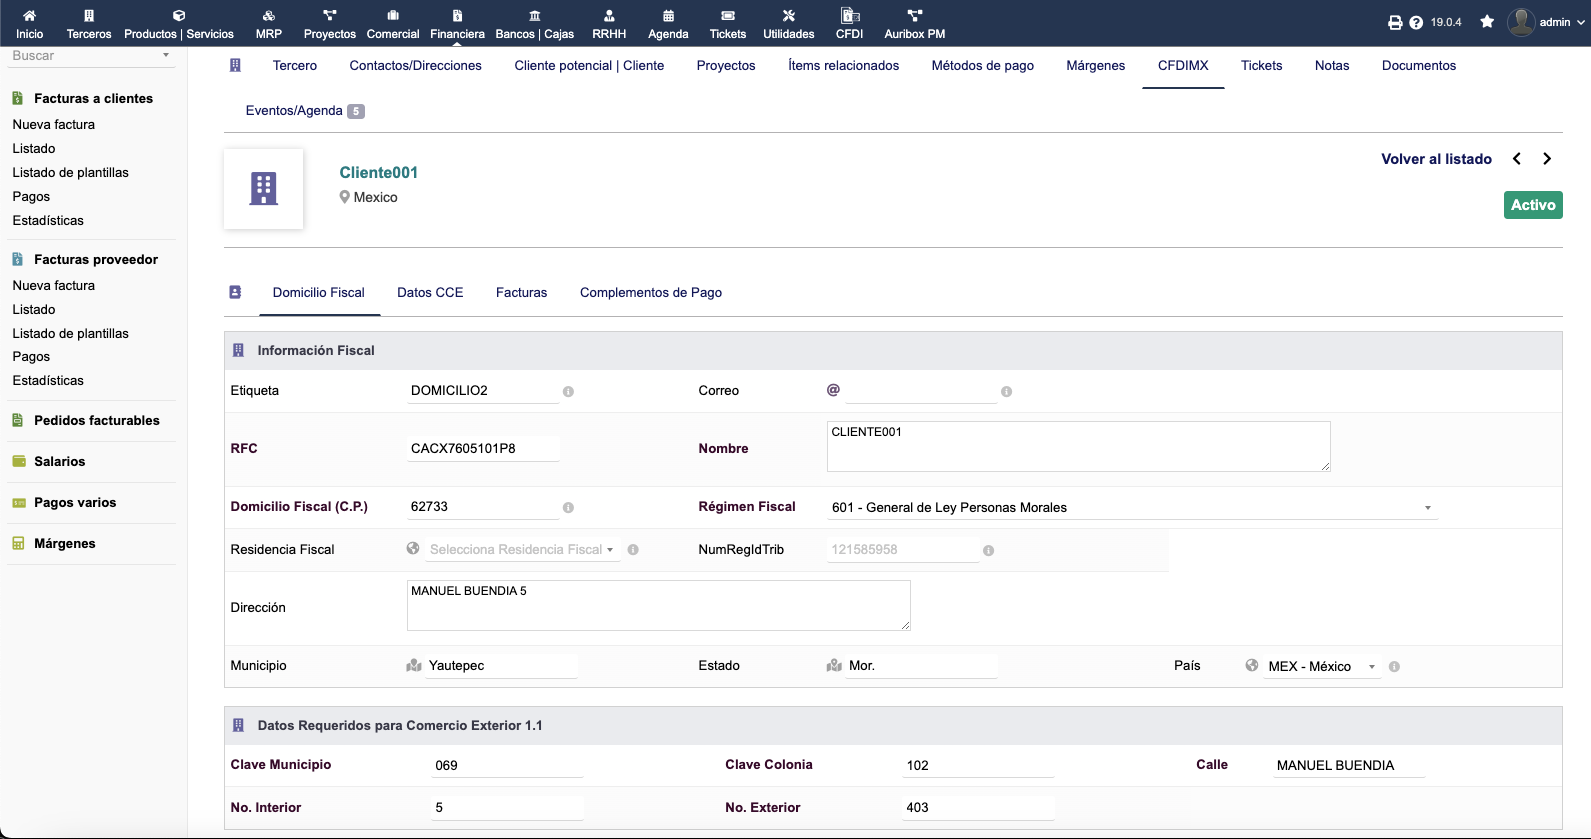The height and width of the screenshot is (839, 1591).
Task: Click the print icon in top bar
Action: coord(1395,22)
